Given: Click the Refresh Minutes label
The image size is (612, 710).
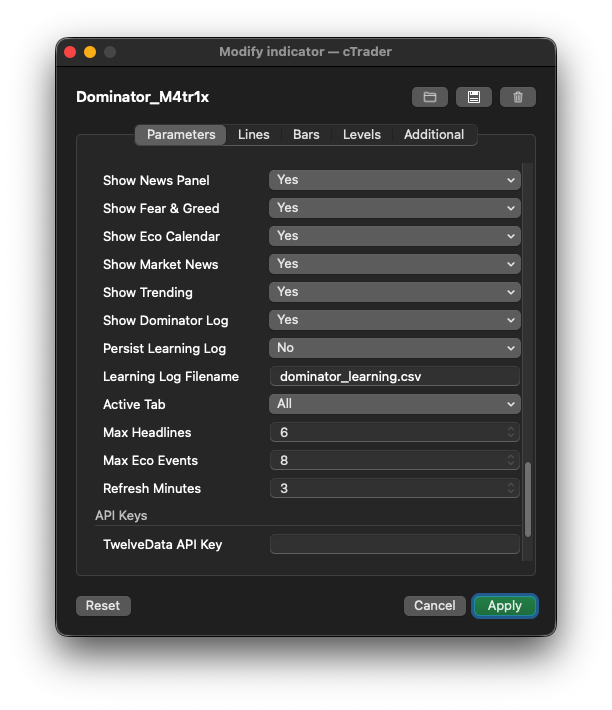Looking at the screenshot, I should tap(152, 489).
